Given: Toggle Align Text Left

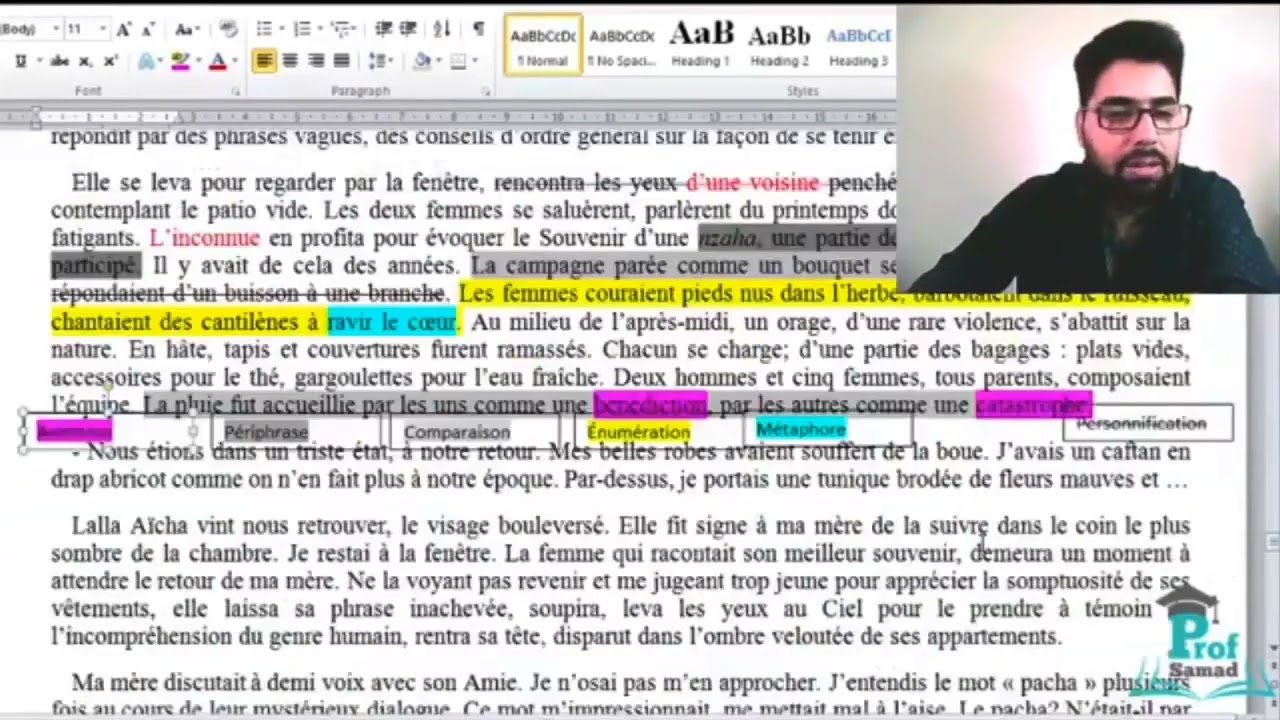Looking at the screenshot, I should point(264,61).
